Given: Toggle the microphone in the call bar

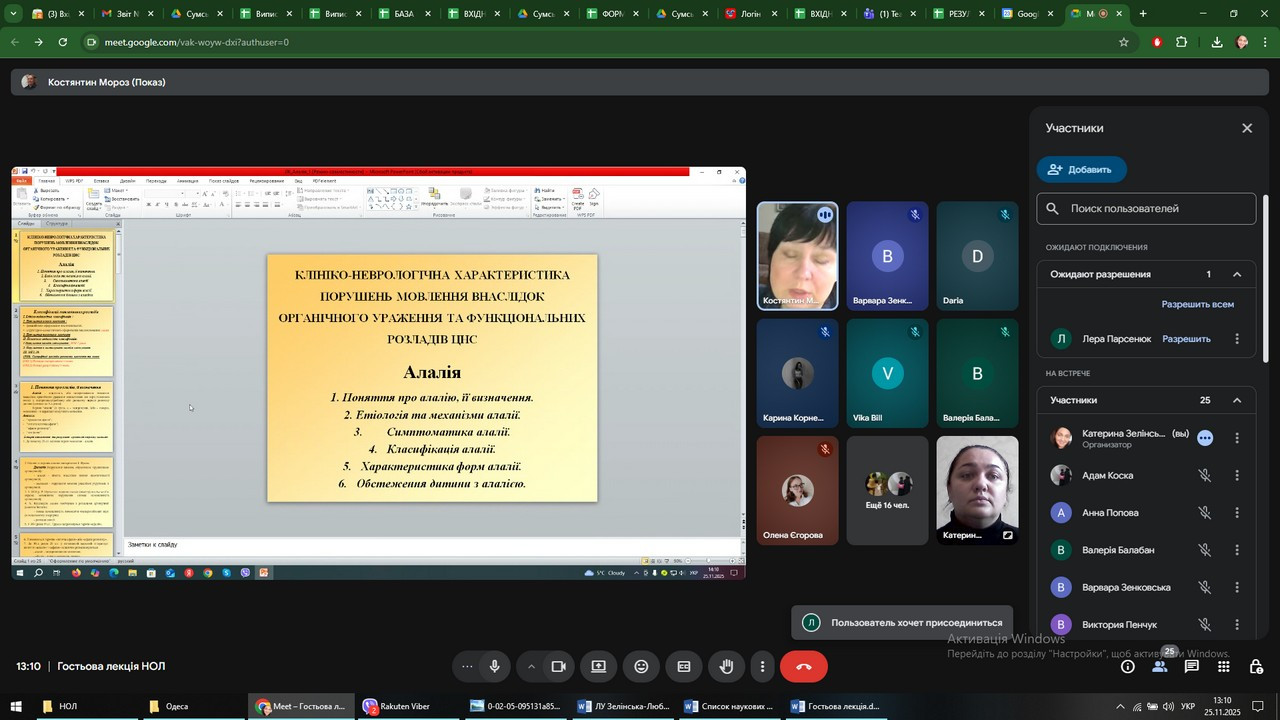Looking at the screenshot, I should 494,667.
